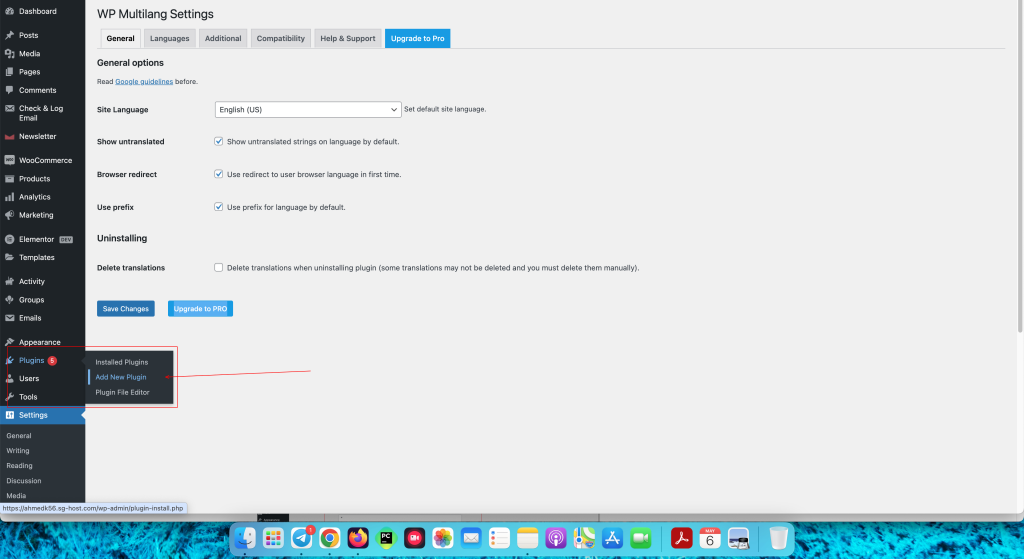The height and width of the screenshot is (559, 1024).
Task: Launch Google Chrome from the dock
Action: [x=330, y=538]
